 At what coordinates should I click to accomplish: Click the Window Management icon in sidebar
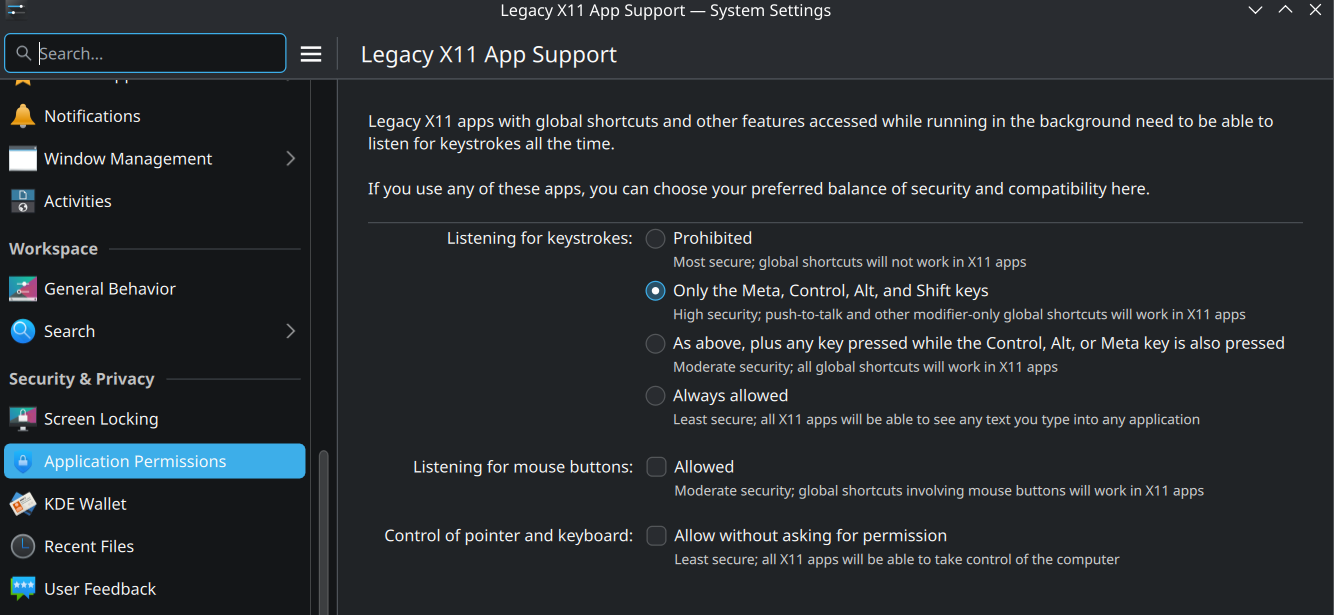22,159
